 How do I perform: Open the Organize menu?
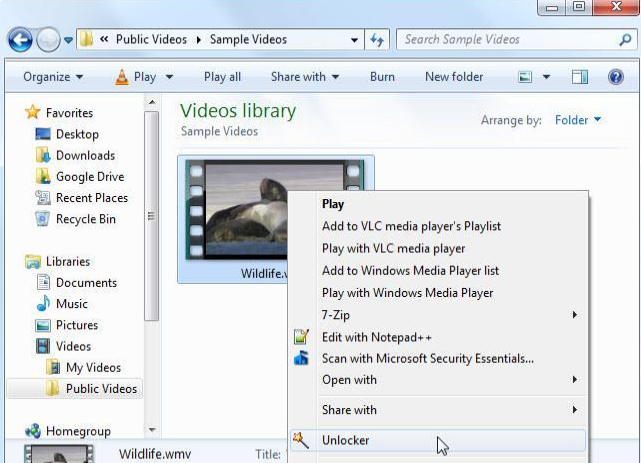[x=53, y=77]
